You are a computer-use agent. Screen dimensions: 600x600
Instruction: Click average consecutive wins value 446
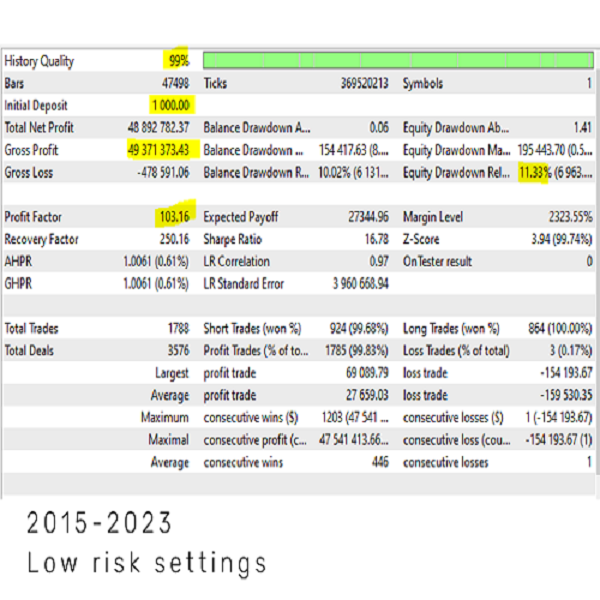point(380,462)
